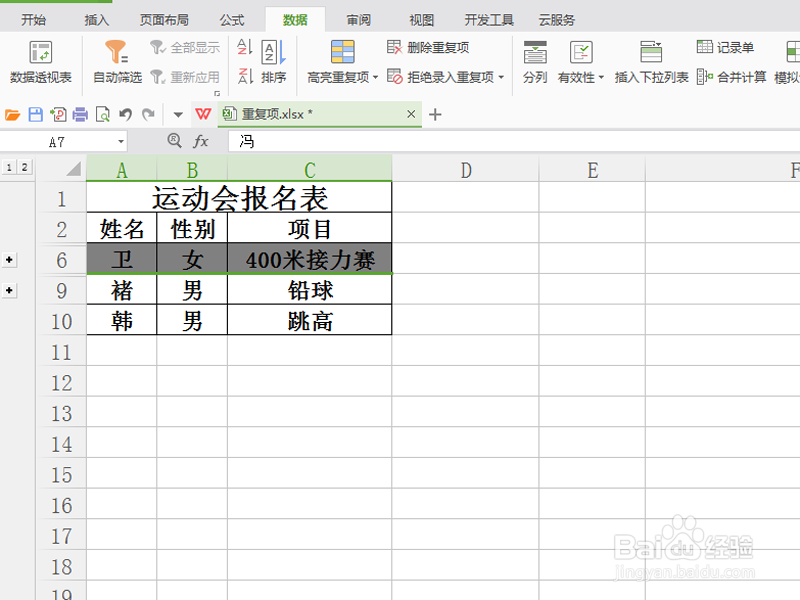
Task: Open the 排序 sort dialog
Action: click(273, 62)
